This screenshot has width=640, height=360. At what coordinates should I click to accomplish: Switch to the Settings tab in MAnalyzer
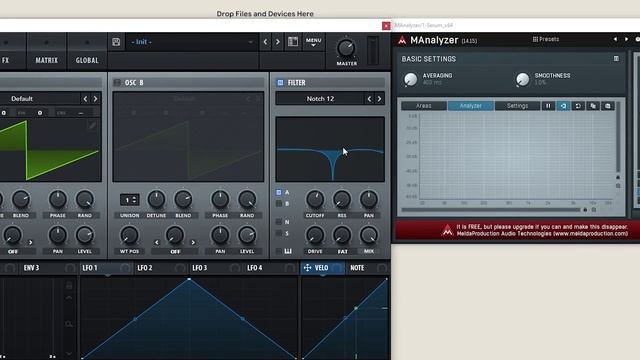[x=517, y=106]
